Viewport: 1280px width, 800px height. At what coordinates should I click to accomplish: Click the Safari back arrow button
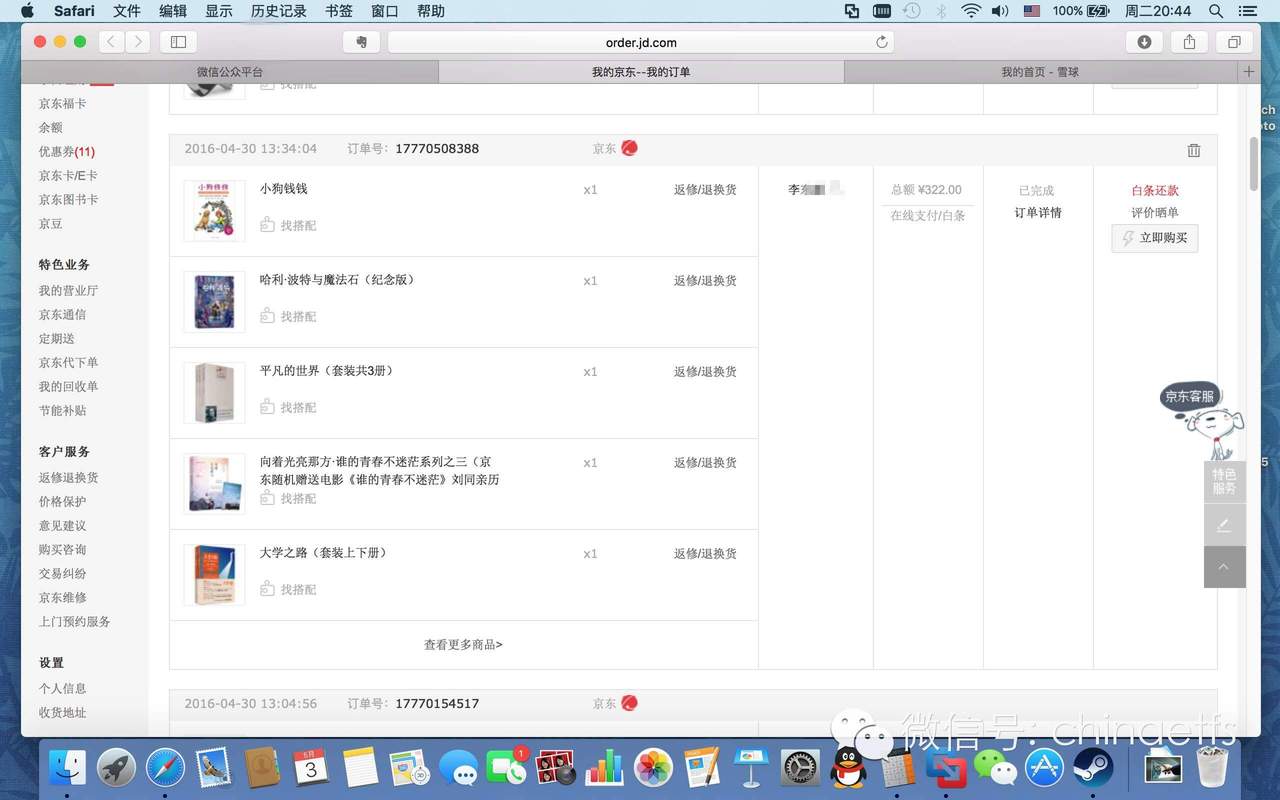[x=110, y=42]
